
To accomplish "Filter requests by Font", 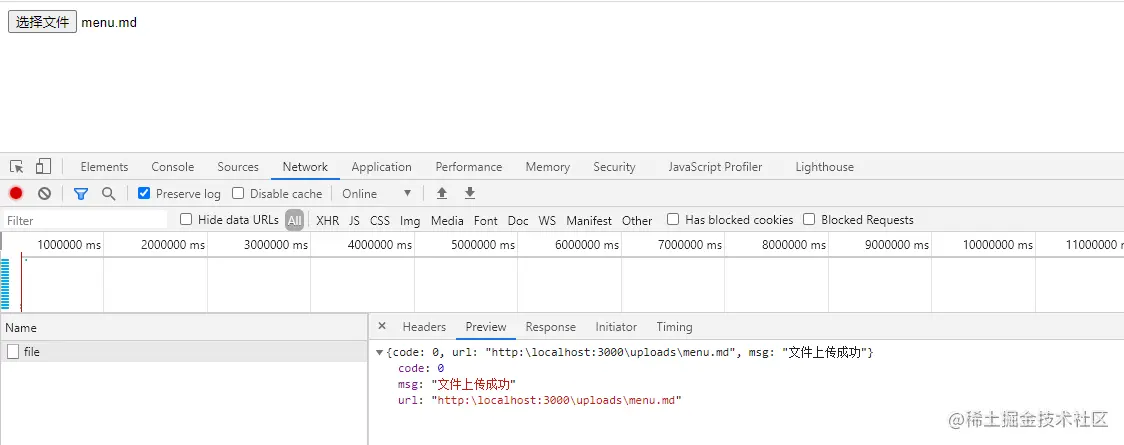I will (x=485, y=221).
